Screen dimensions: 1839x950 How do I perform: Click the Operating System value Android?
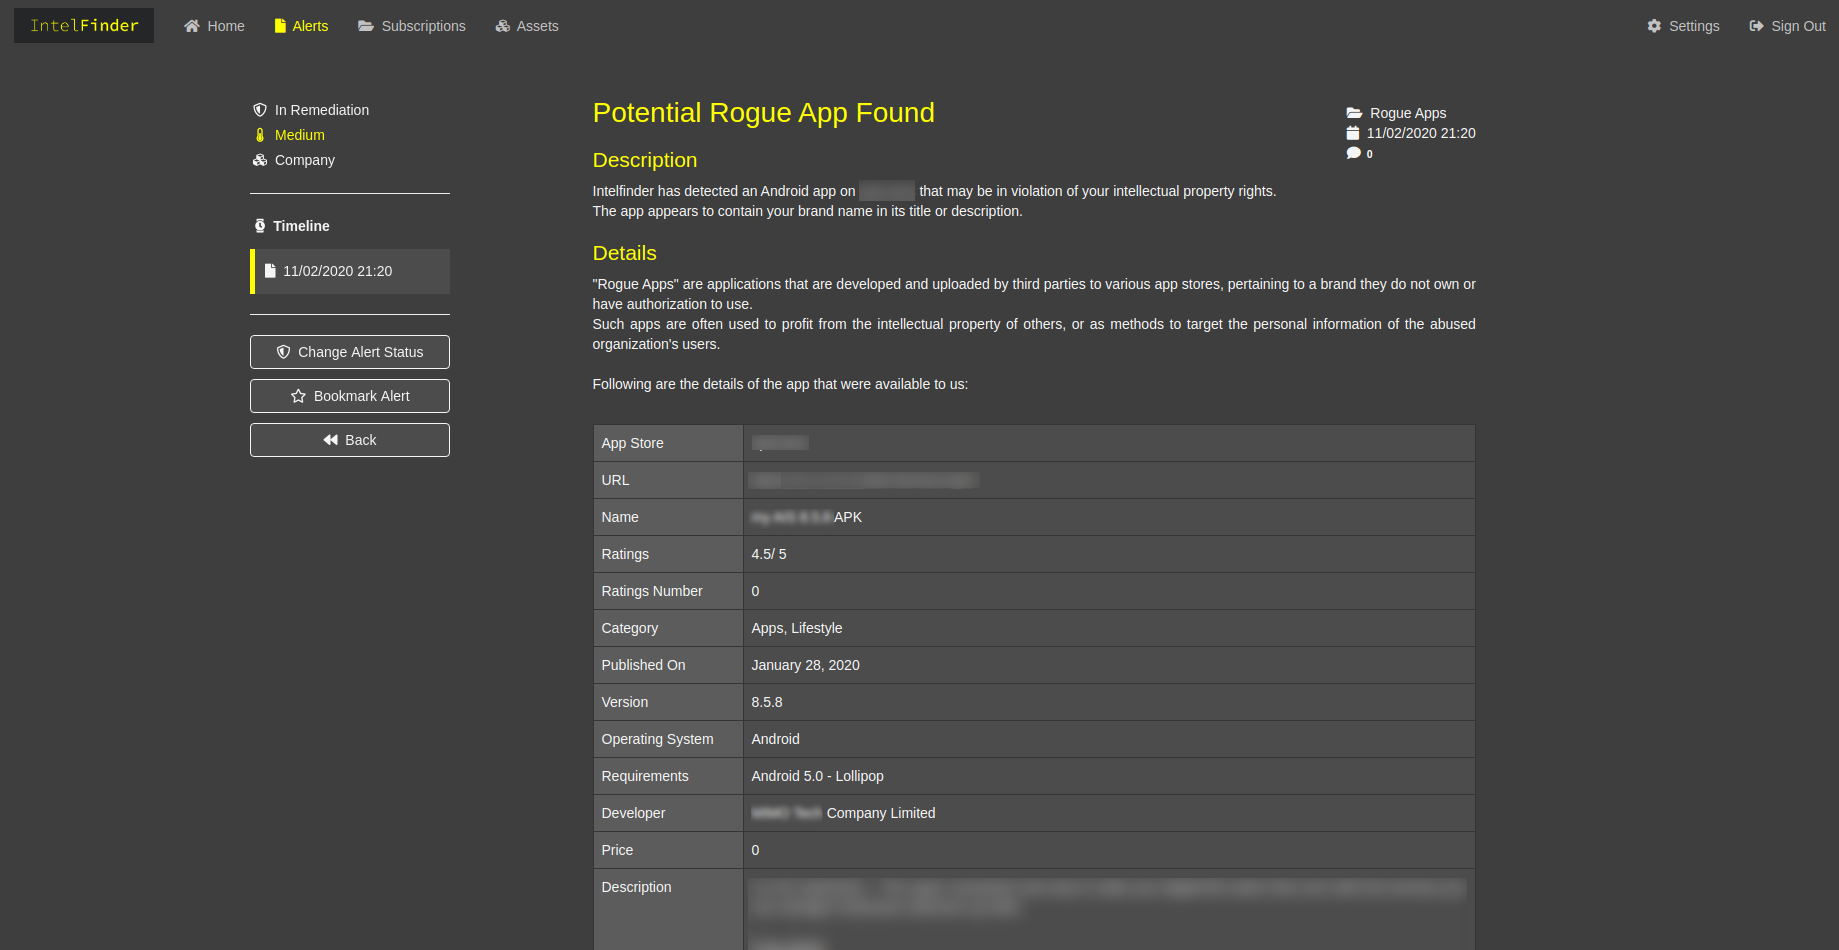click(776, 739)
